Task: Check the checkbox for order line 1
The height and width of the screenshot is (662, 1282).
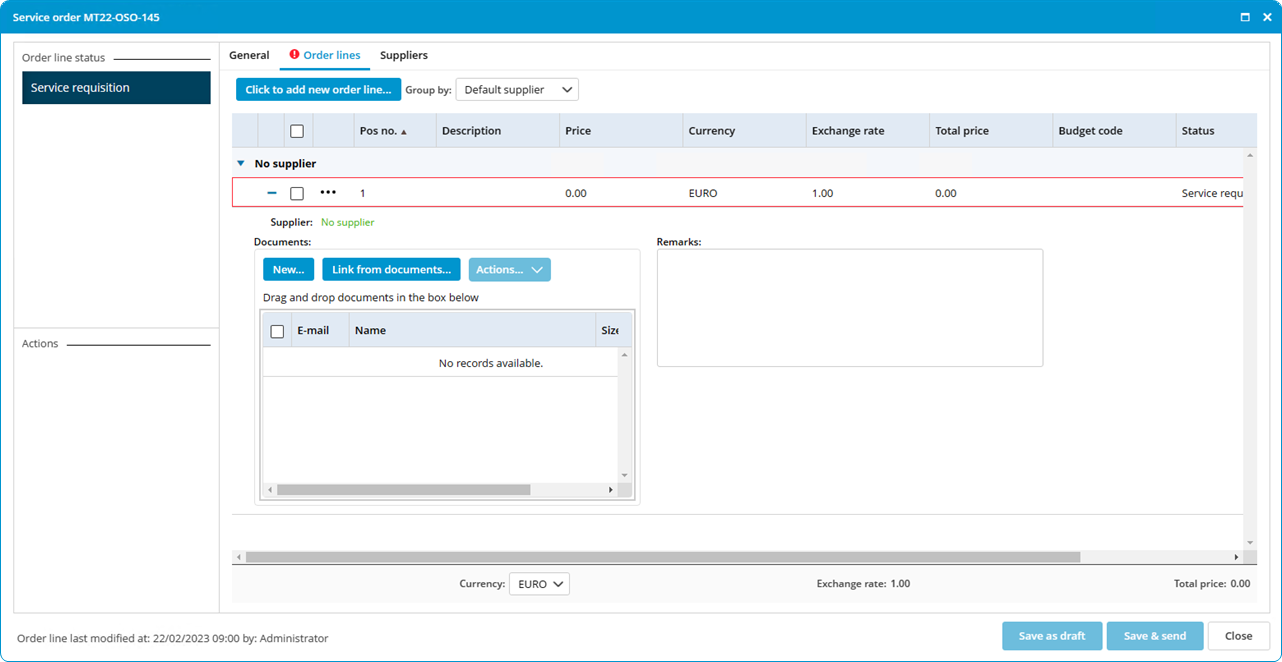Action: coord(297,193)
